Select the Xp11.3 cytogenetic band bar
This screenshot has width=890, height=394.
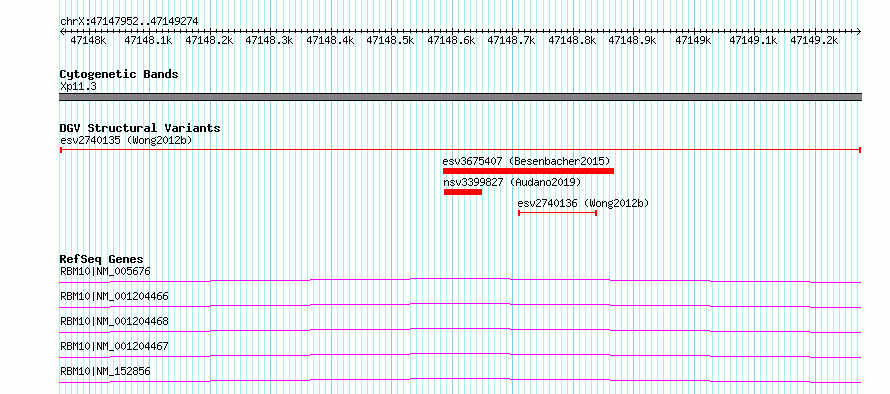(460, 97)
